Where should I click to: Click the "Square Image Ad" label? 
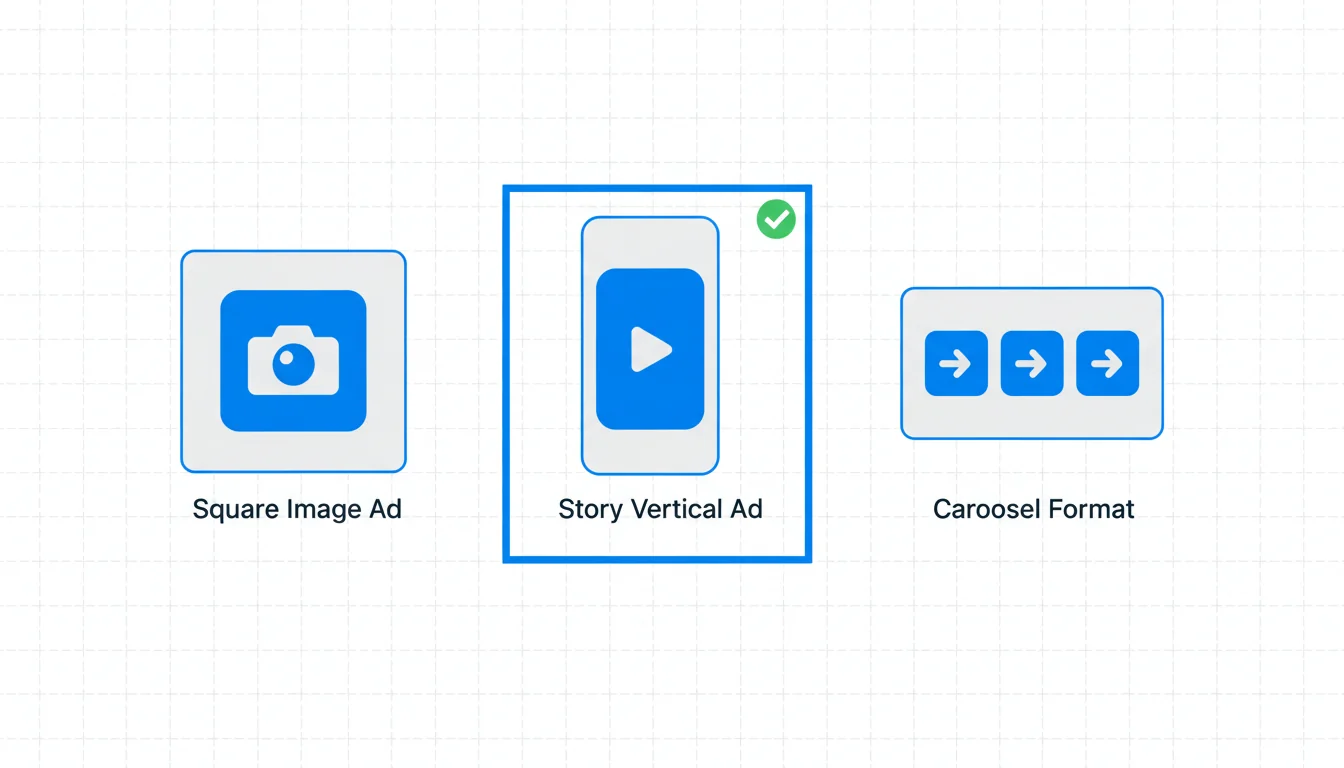(x=297, y=509)
